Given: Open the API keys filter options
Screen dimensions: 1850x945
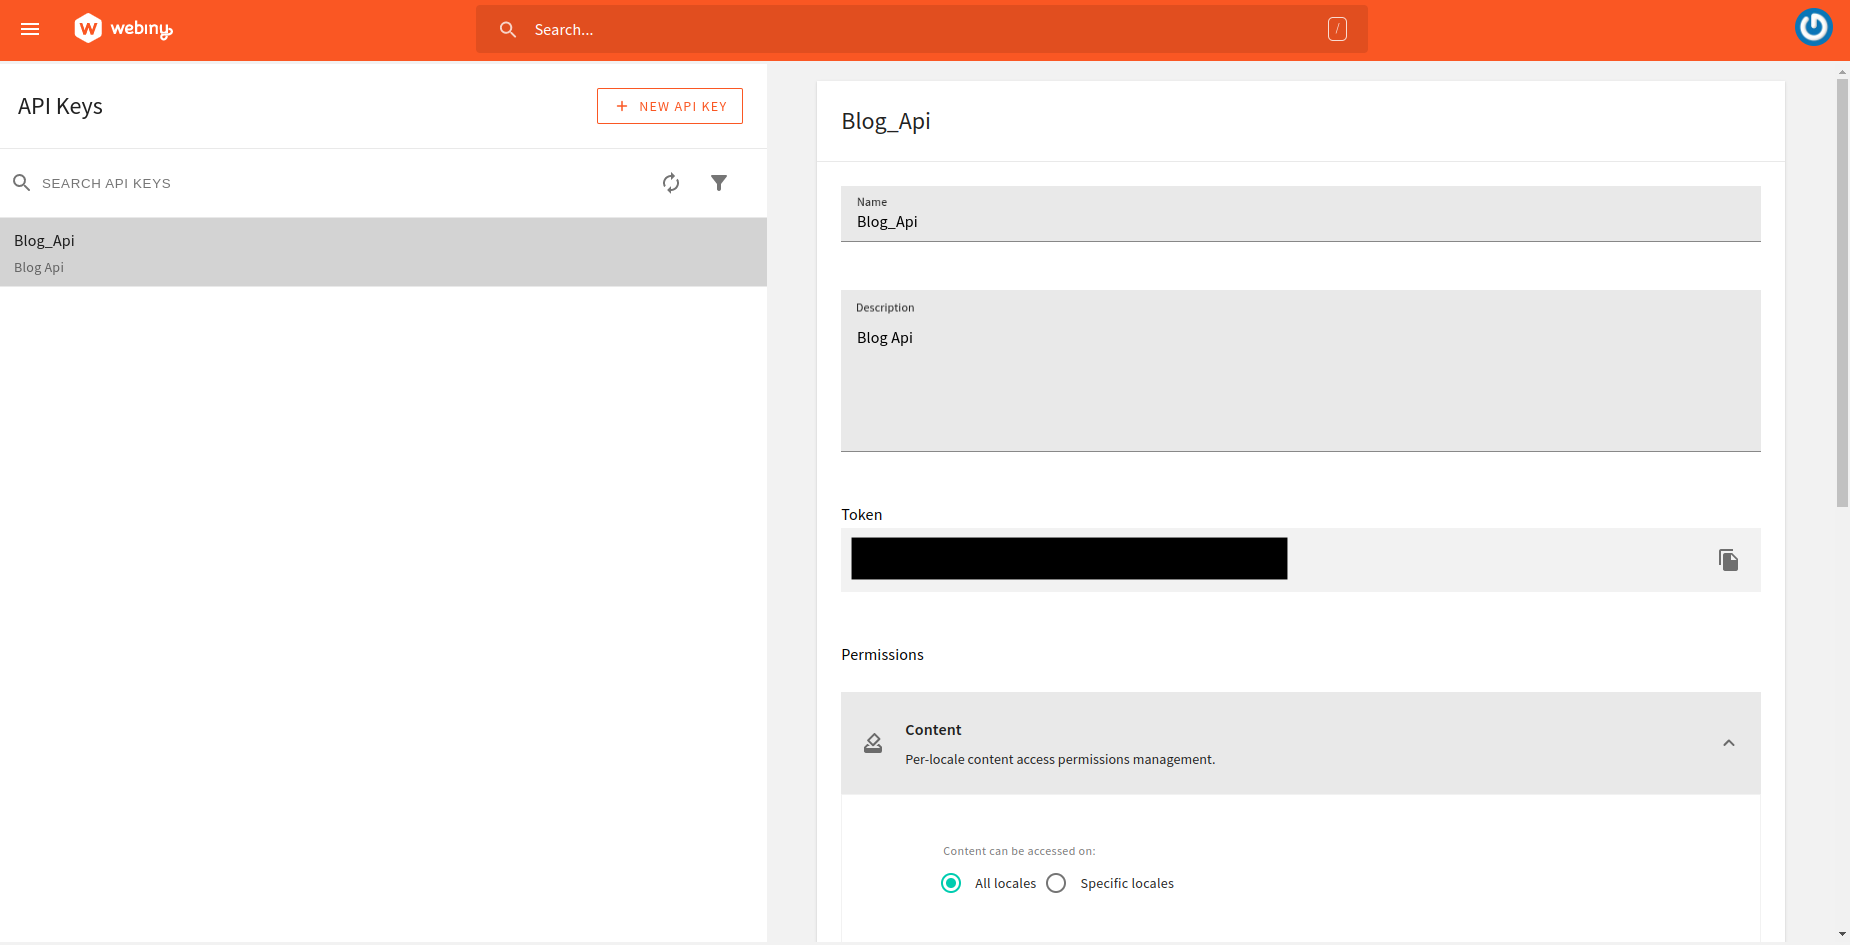Looking at the screenshot, I should tap(719, 183).
